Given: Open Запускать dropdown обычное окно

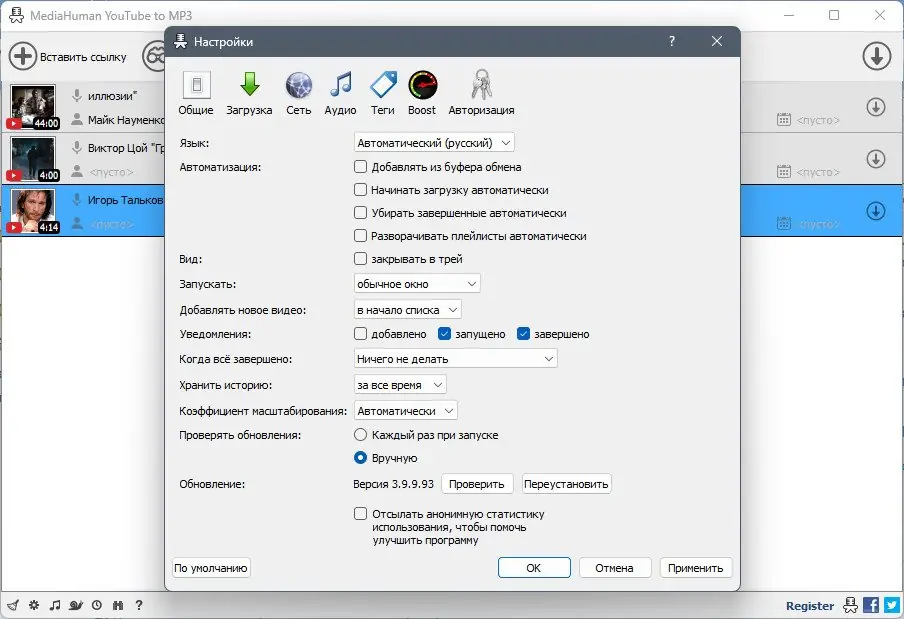Looking at the screenshot, I should (417, 284).
